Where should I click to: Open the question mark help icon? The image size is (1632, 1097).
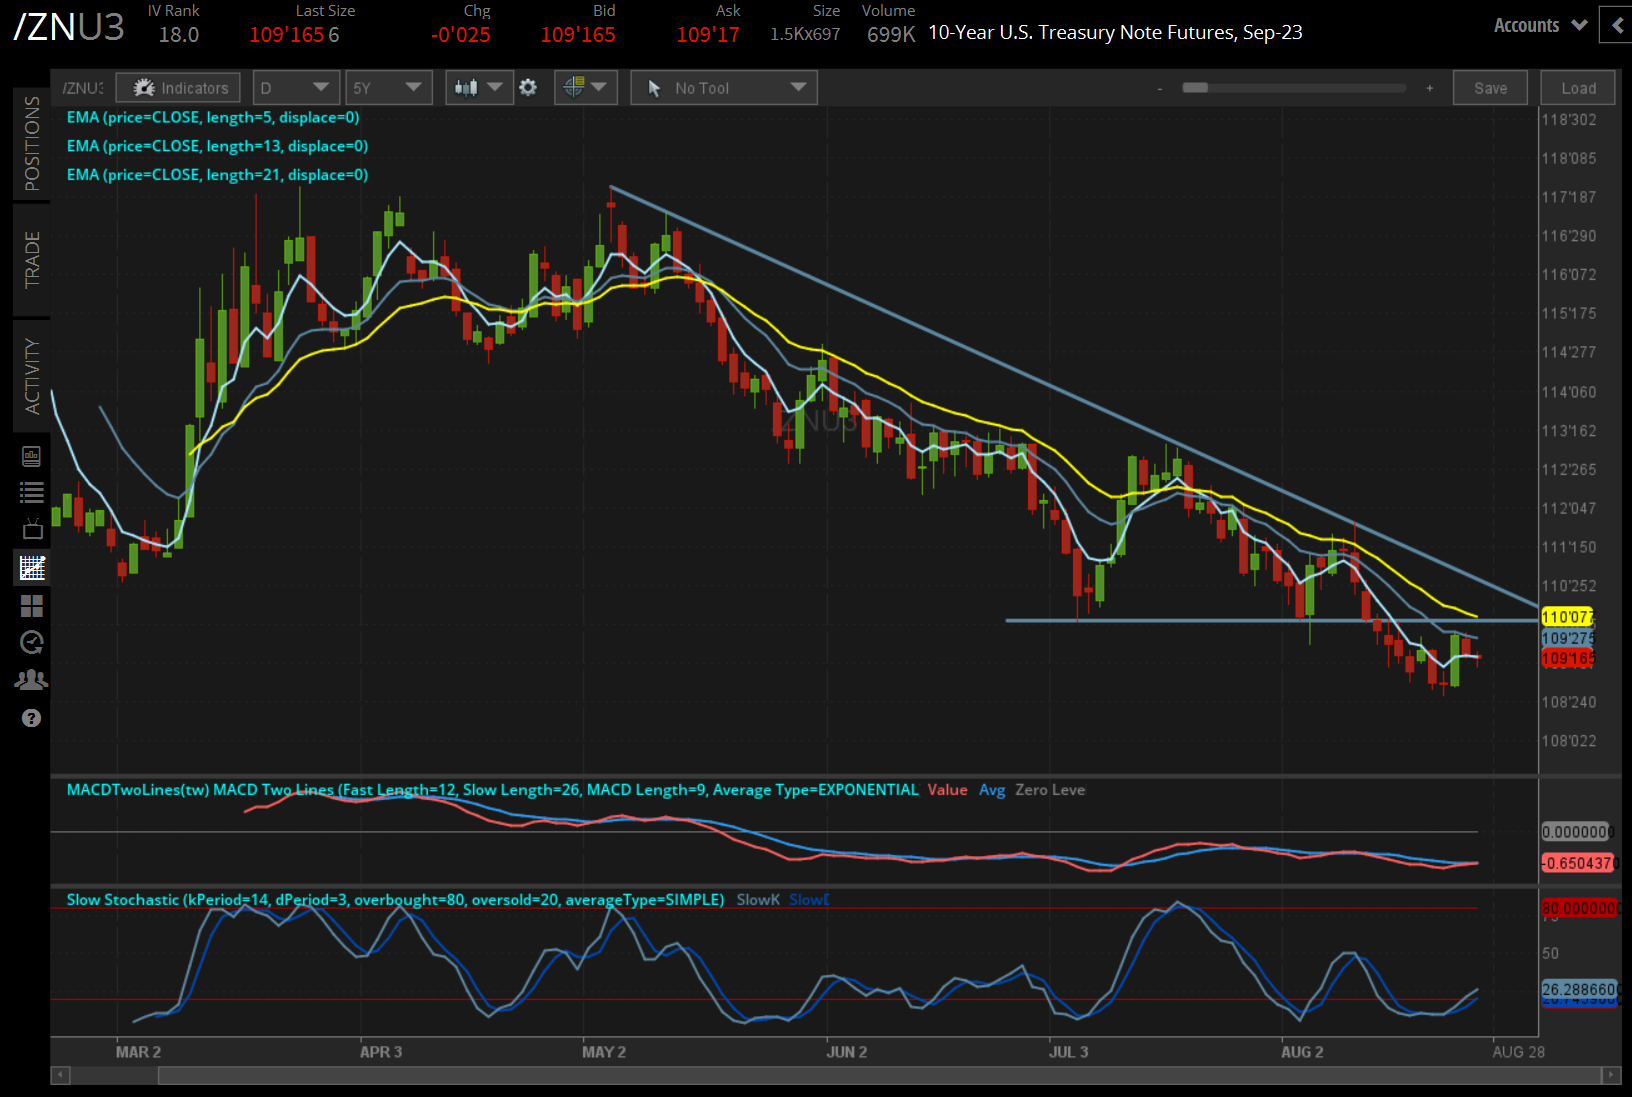pos(32,718)
